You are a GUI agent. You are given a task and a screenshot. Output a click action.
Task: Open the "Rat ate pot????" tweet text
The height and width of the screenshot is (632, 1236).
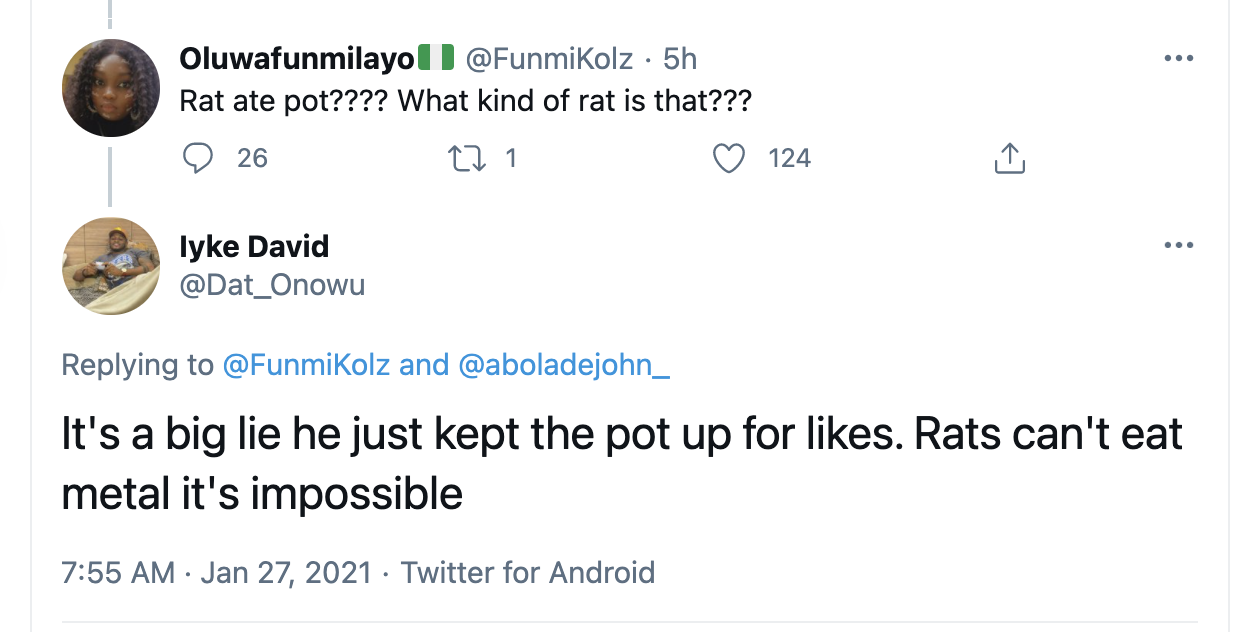[465, 102]
